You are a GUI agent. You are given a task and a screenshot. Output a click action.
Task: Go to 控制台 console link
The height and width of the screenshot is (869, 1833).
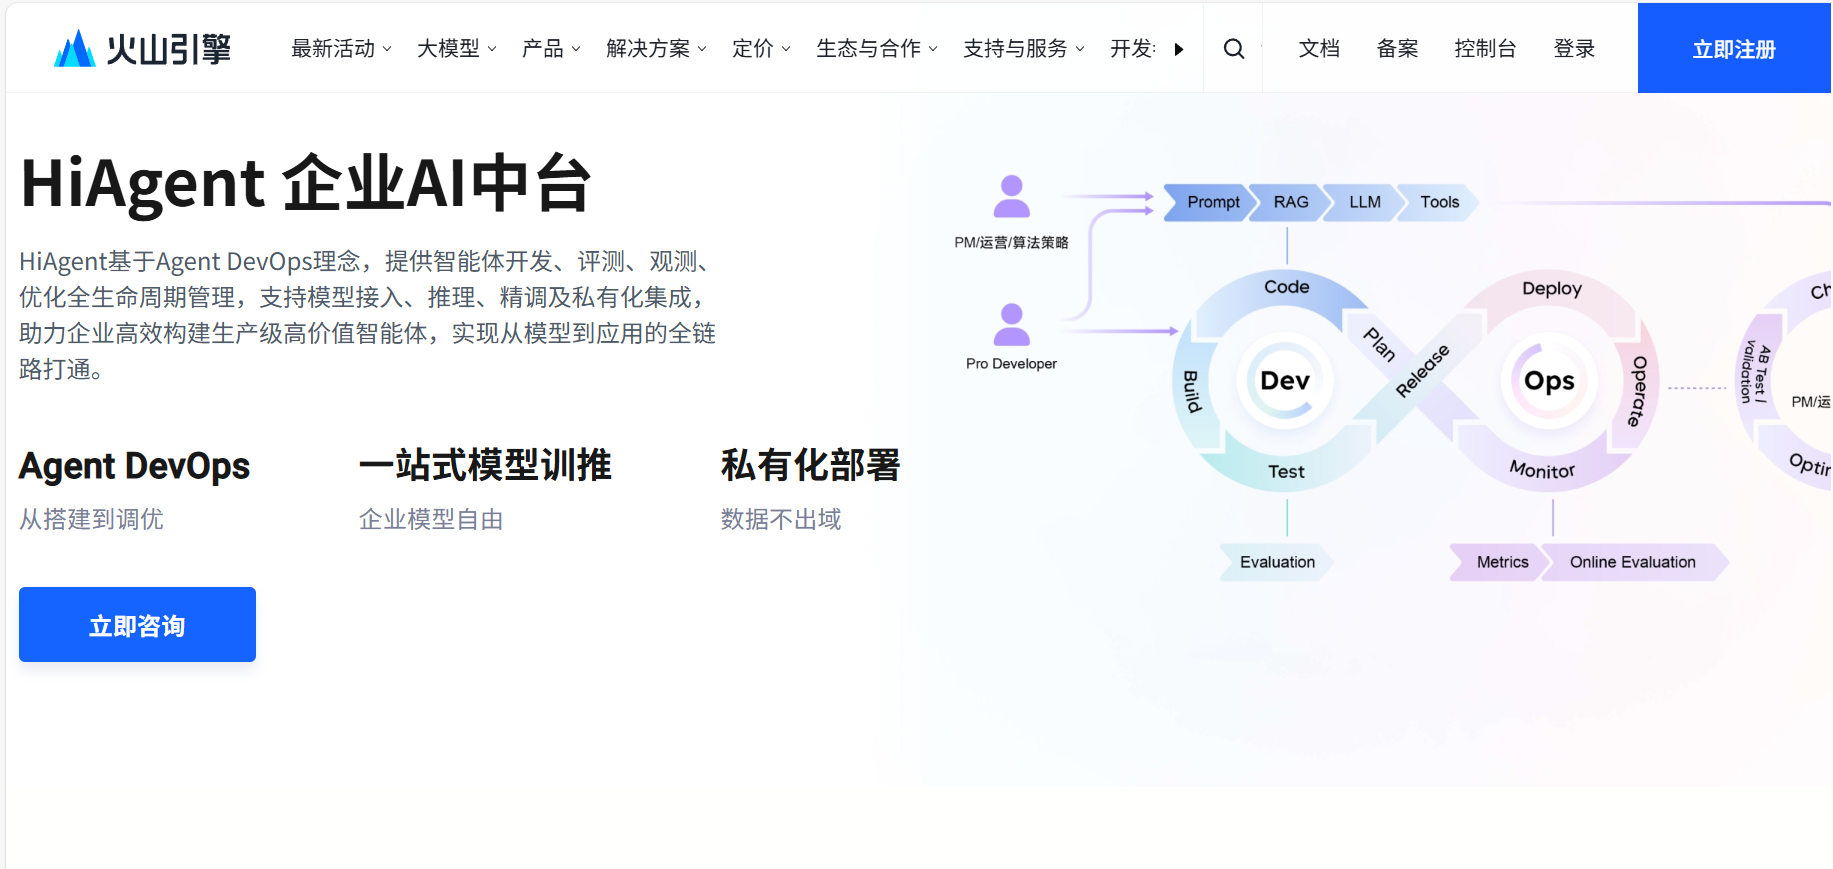click(1485, 49)
